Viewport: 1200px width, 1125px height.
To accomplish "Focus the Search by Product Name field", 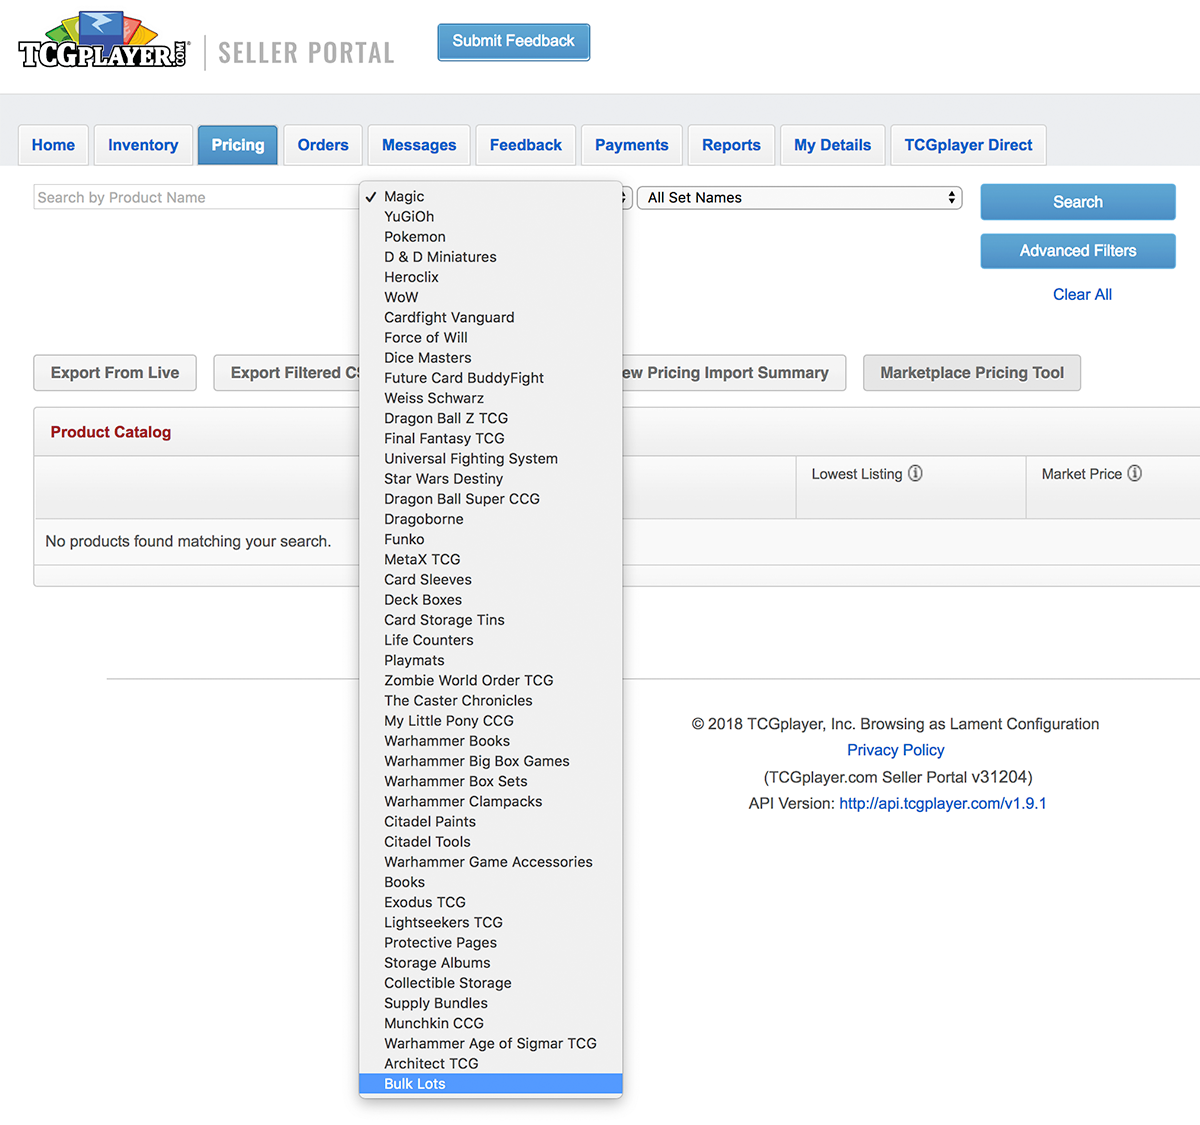I will [x=196, y=198].
